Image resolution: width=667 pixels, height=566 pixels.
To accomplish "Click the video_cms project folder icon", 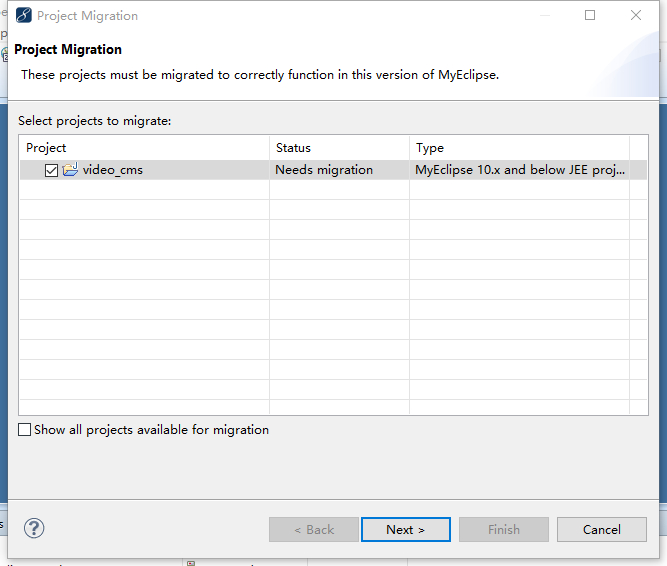I will coord(70,170).
